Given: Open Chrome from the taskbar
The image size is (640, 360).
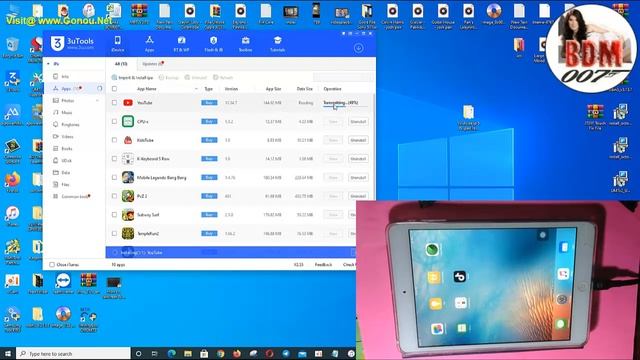Looking at the screenshot, I should click(x=220, y=353).
